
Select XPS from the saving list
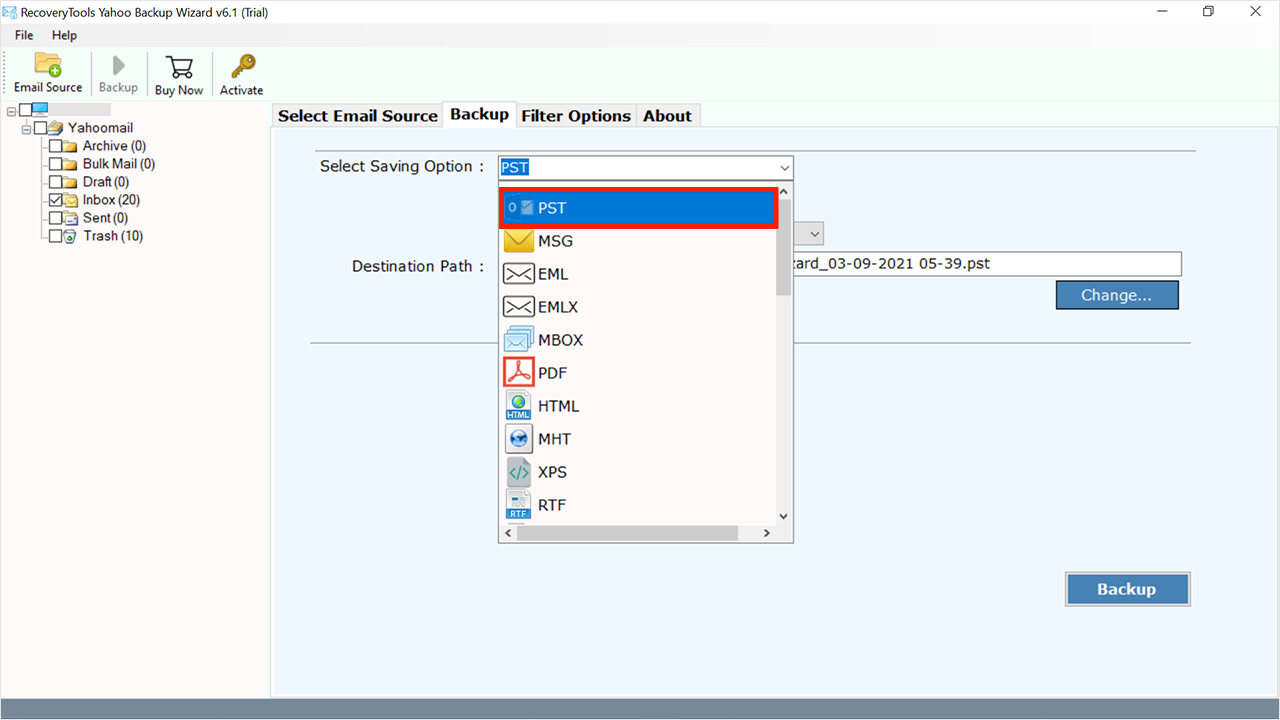pos(638,472)
